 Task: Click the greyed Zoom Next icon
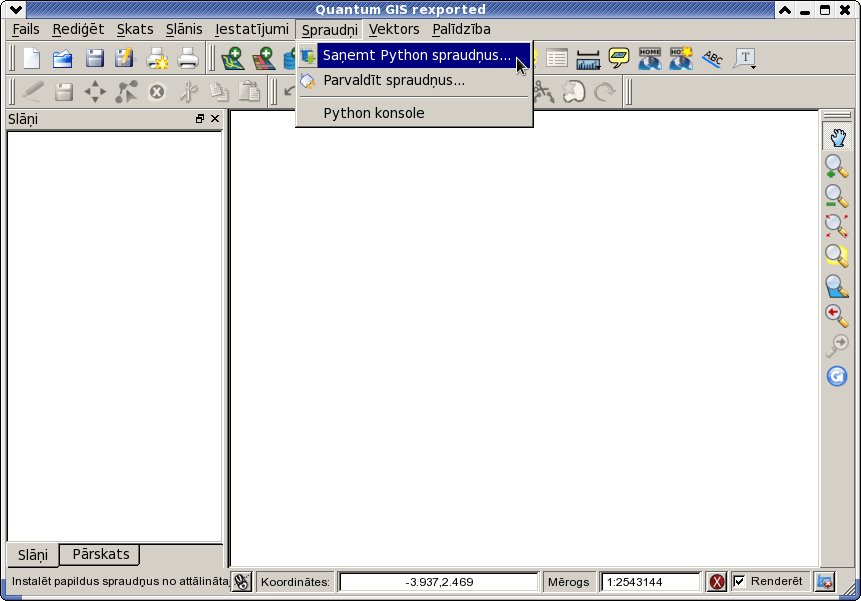pyautogui.click(x=837, y=346)
